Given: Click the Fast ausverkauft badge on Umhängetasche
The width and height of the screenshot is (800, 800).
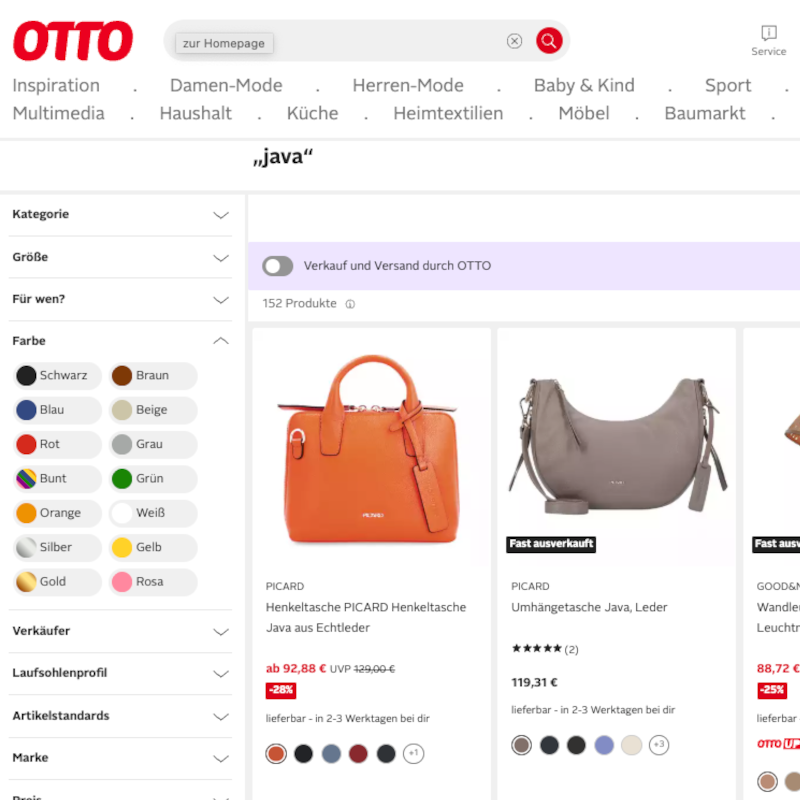Looking at the screenshot, I should click(x=551, y=544).
